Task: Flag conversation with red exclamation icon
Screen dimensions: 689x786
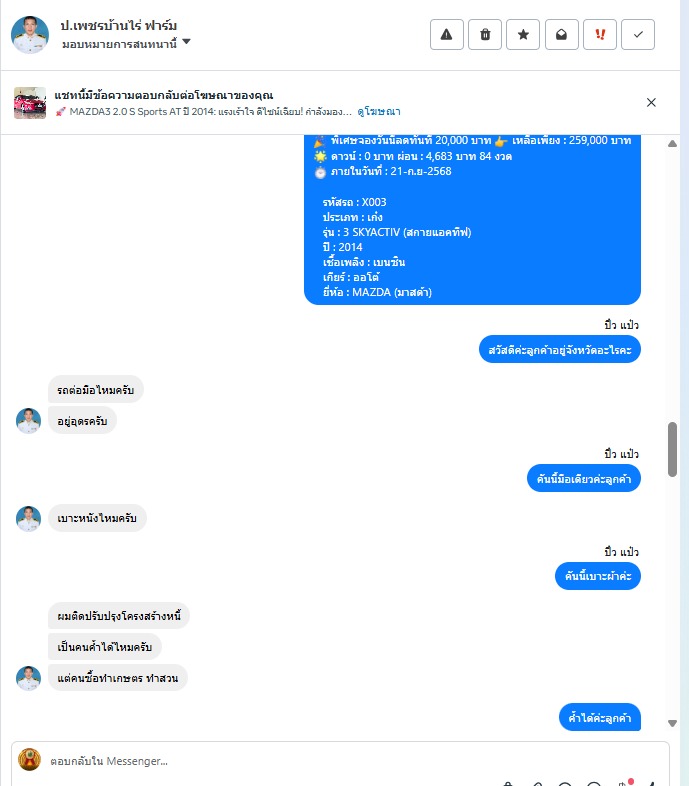Action: [600, 35]
